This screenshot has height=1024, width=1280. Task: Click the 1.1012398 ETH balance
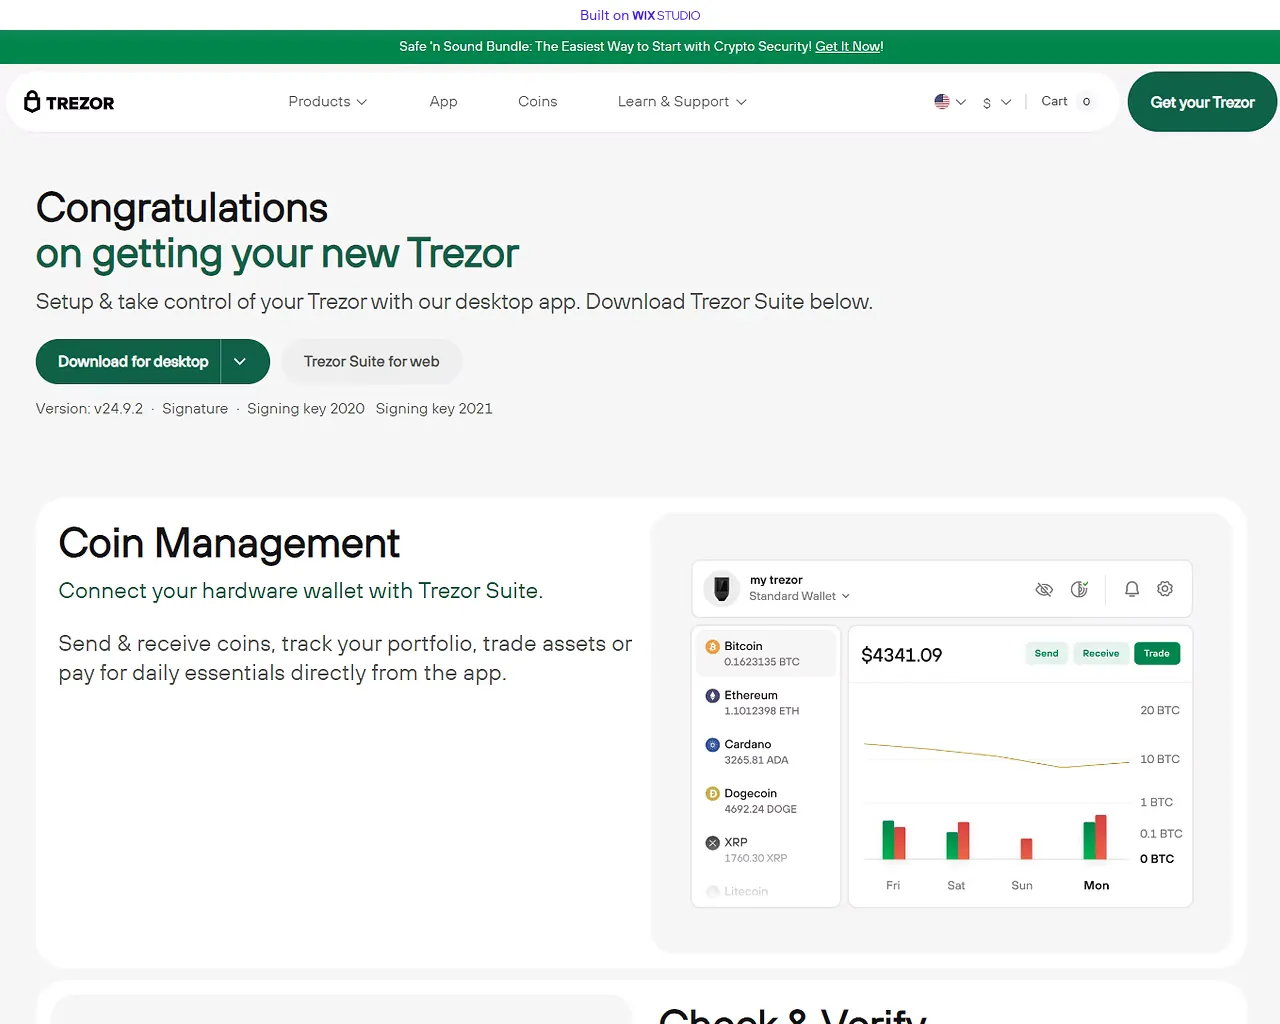tap(762, 711)
